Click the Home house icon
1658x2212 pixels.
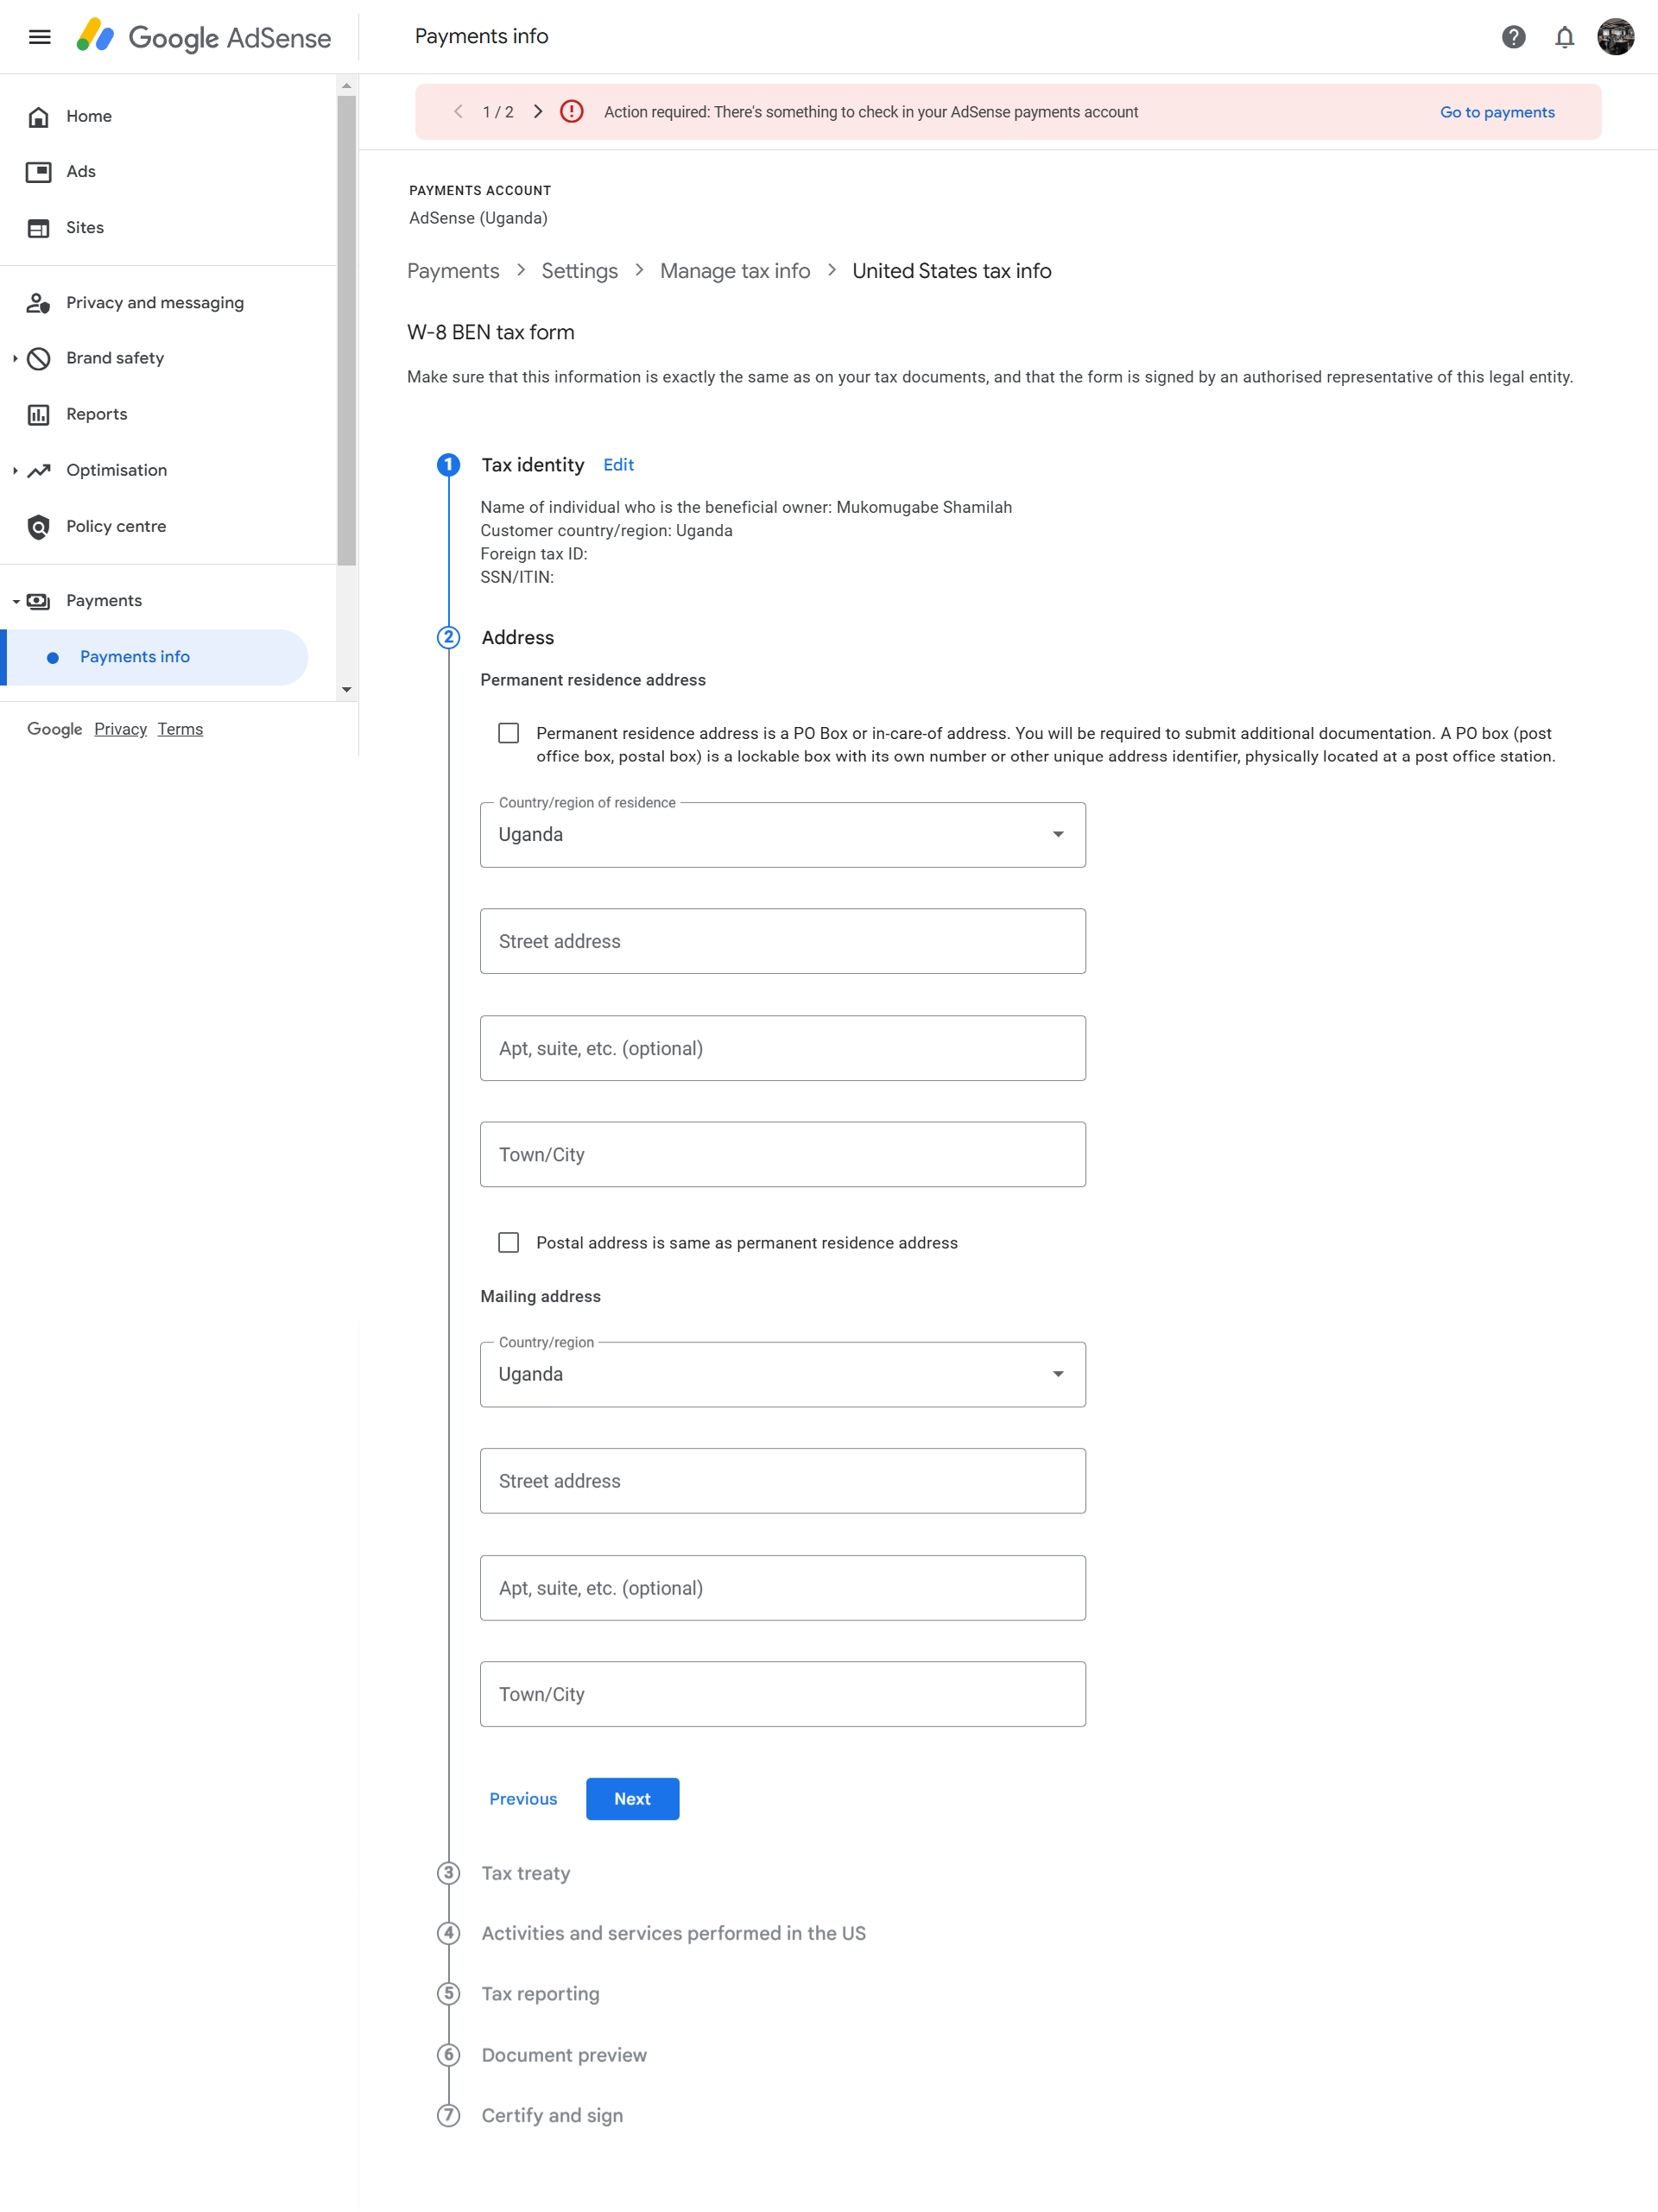click(39, 116)
